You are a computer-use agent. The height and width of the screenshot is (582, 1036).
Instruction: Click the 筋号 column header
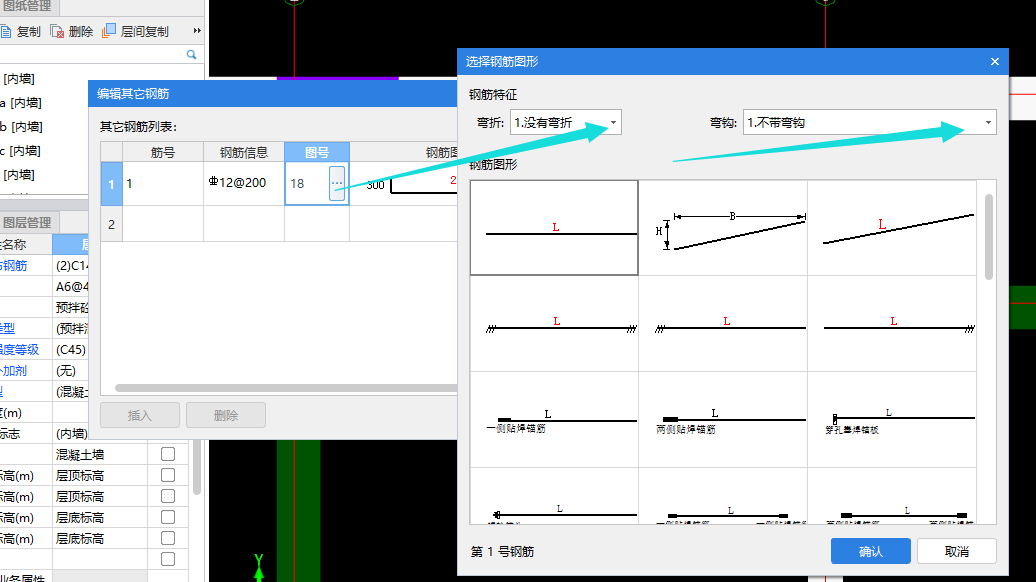click(163, 152)
